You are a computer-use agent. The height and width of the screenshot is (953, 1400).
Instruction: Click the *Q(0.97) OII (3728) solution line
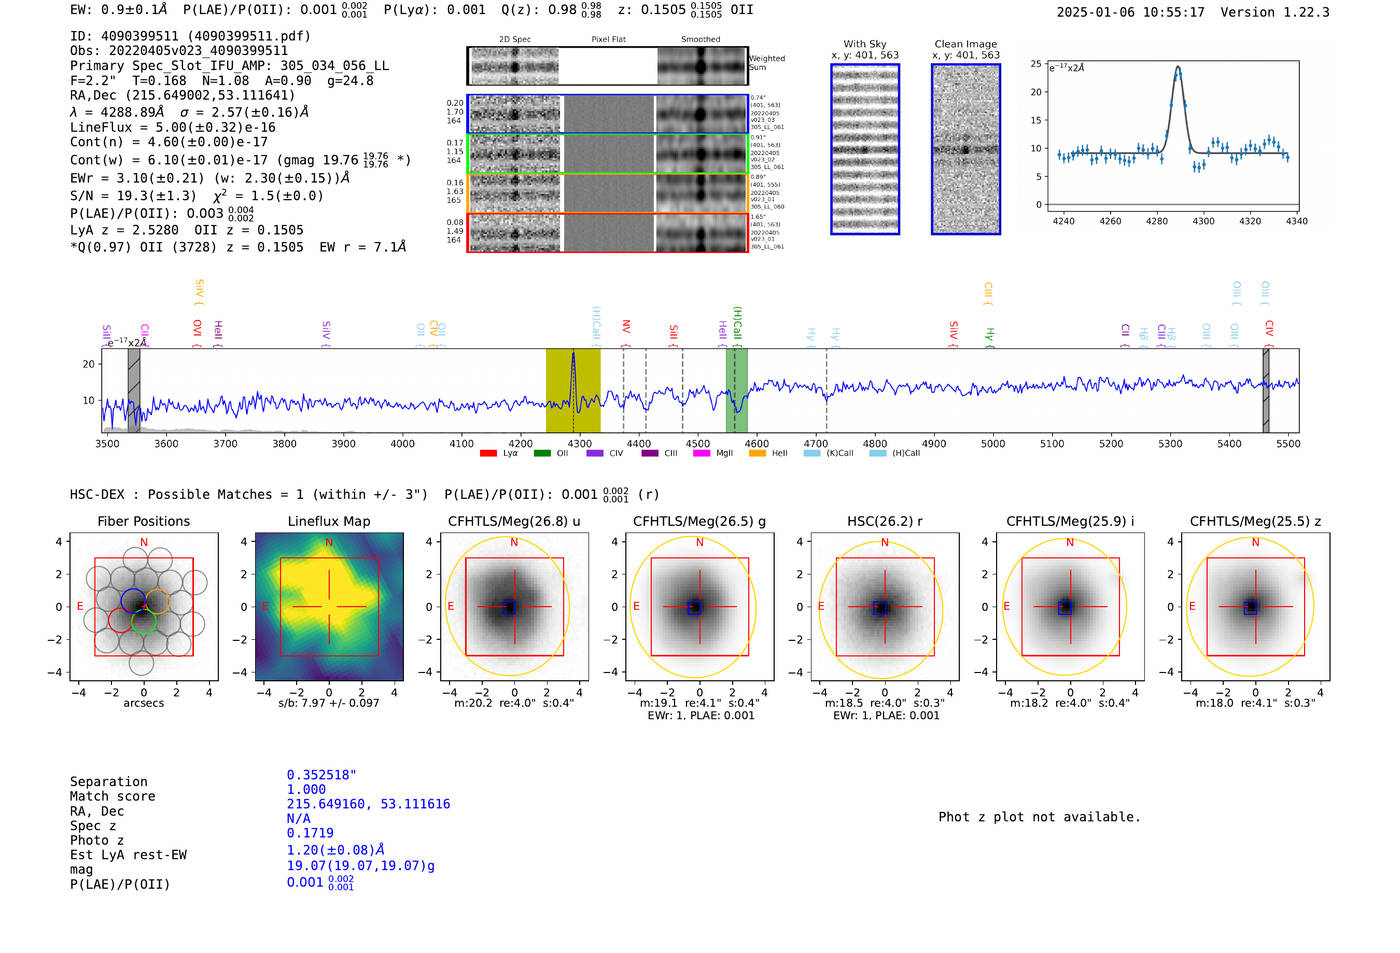[x=238, y=247]
